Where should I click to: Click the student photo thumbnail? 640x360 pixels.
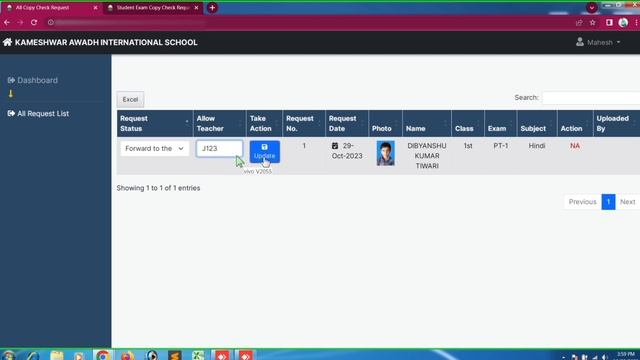coord(385,153)
